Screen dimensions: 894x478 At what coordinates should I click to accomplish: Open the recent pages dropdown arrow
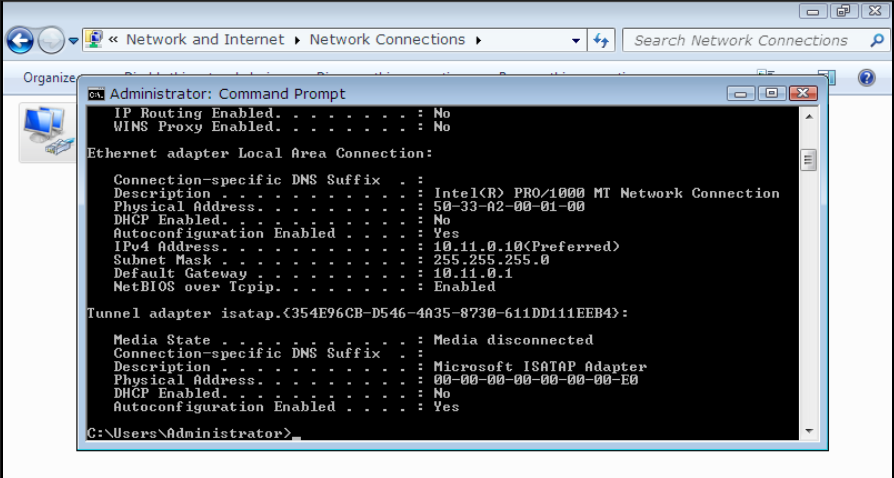[73, 41]
